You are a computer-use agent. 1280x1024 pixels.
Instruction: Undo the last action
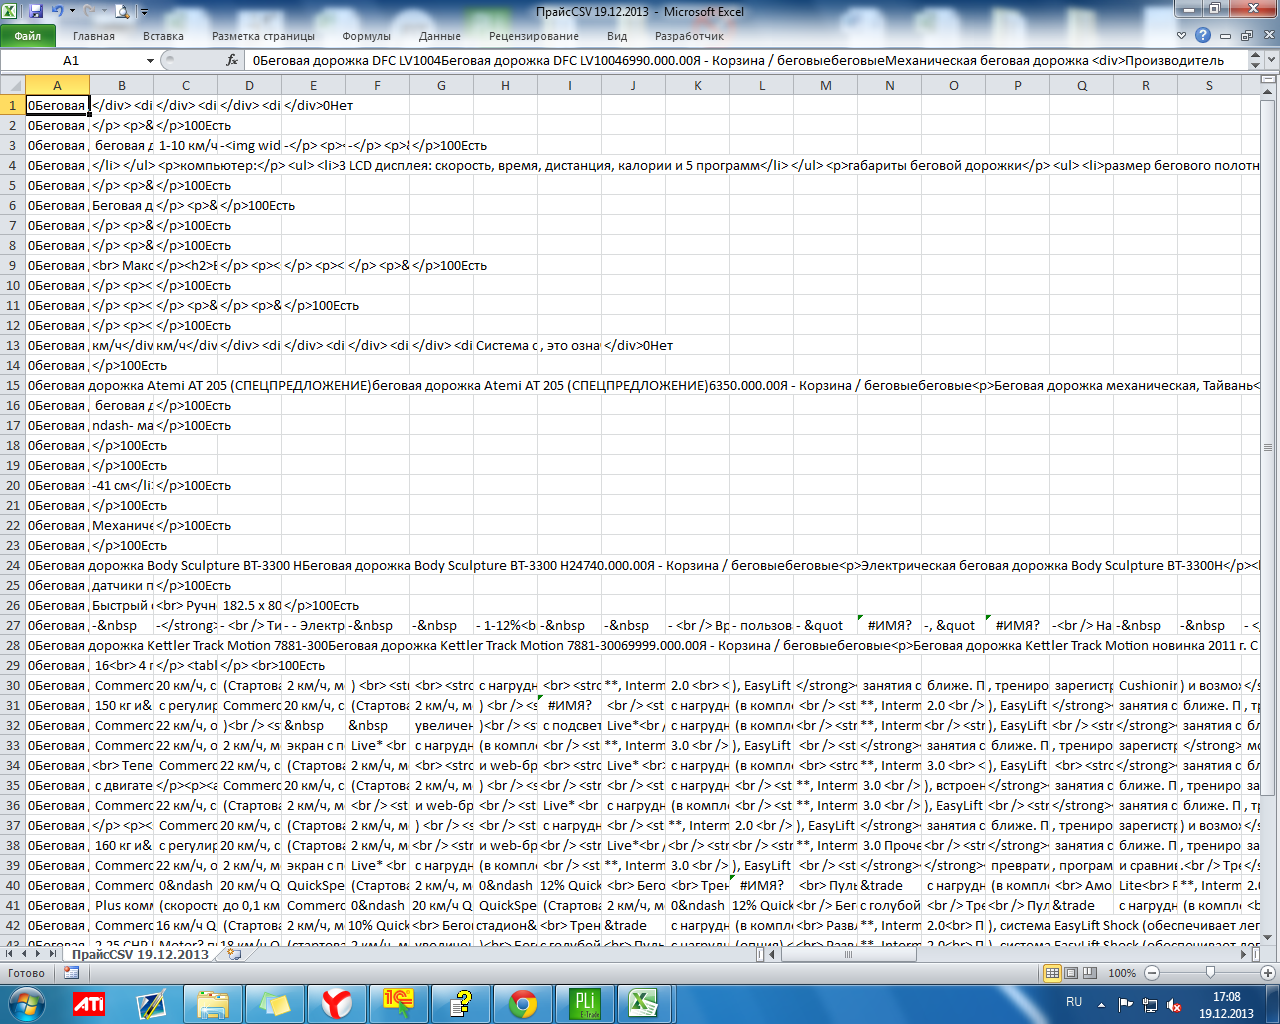pyautogui.click(x=57, y=12)
